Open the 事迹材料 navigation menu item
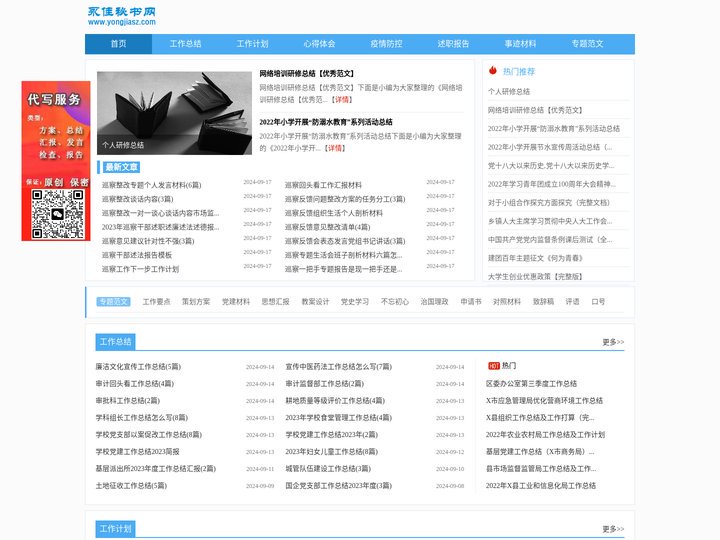This screenshot has width=720, height=540. click(x=520, y=44)
